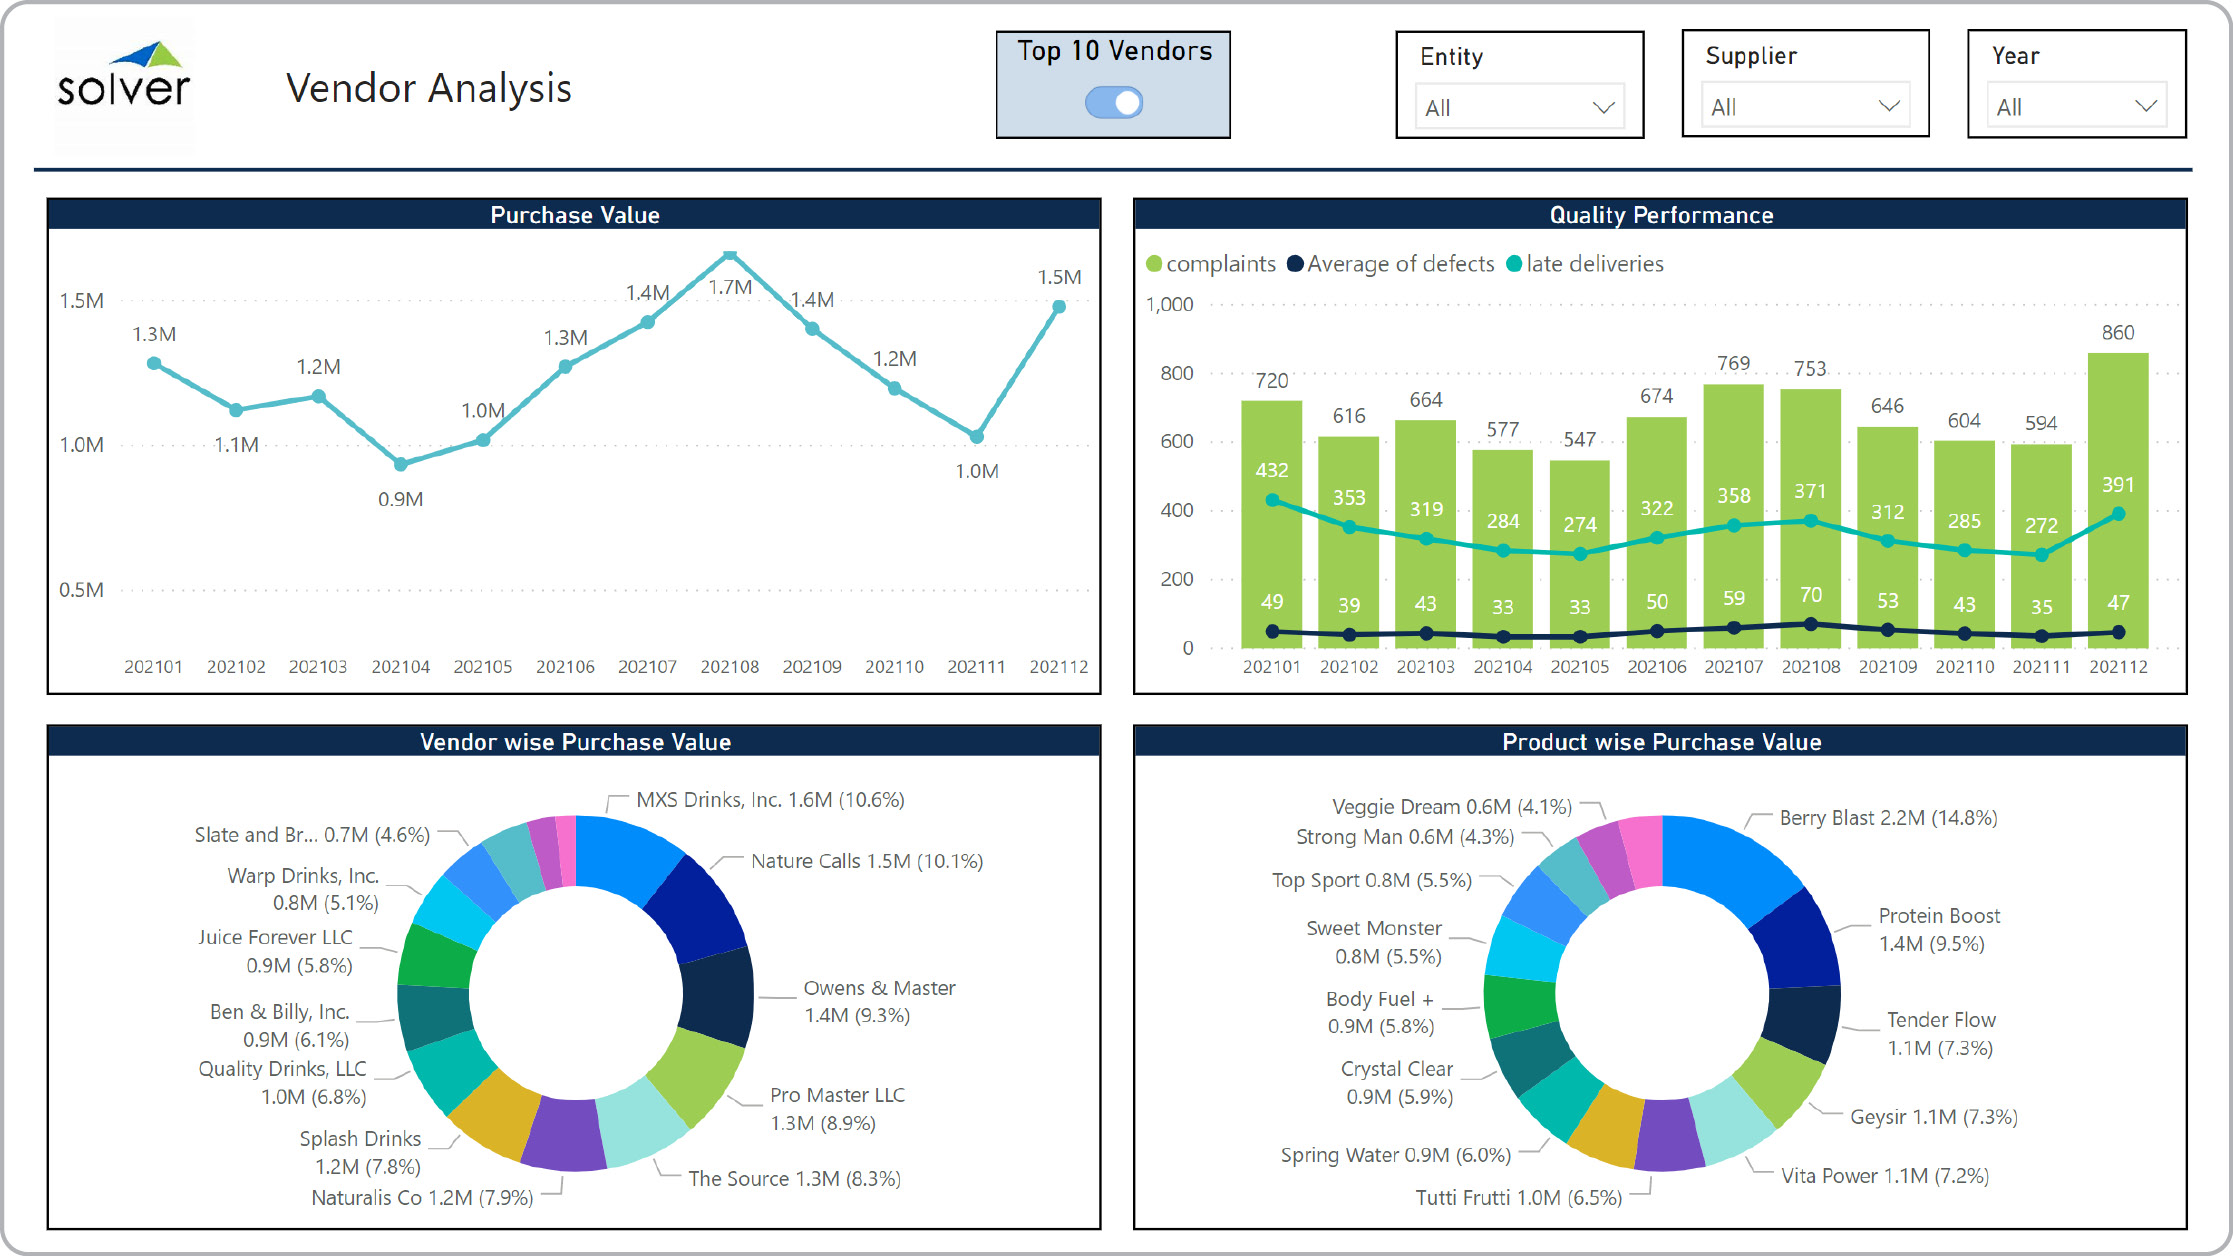Expand the Supplier filter dropdown
Viewport: 2233px width, 1256px height.
tap(1804, 106)
